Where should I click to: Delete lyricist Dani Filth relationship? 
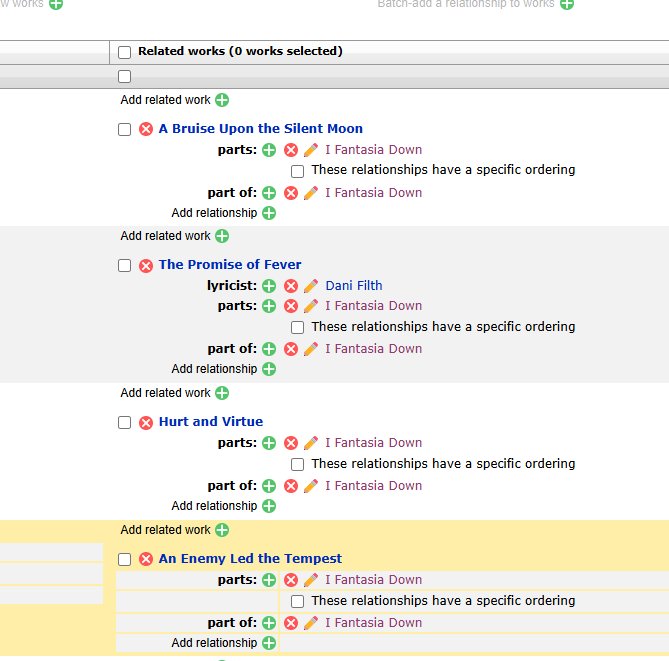291,286
